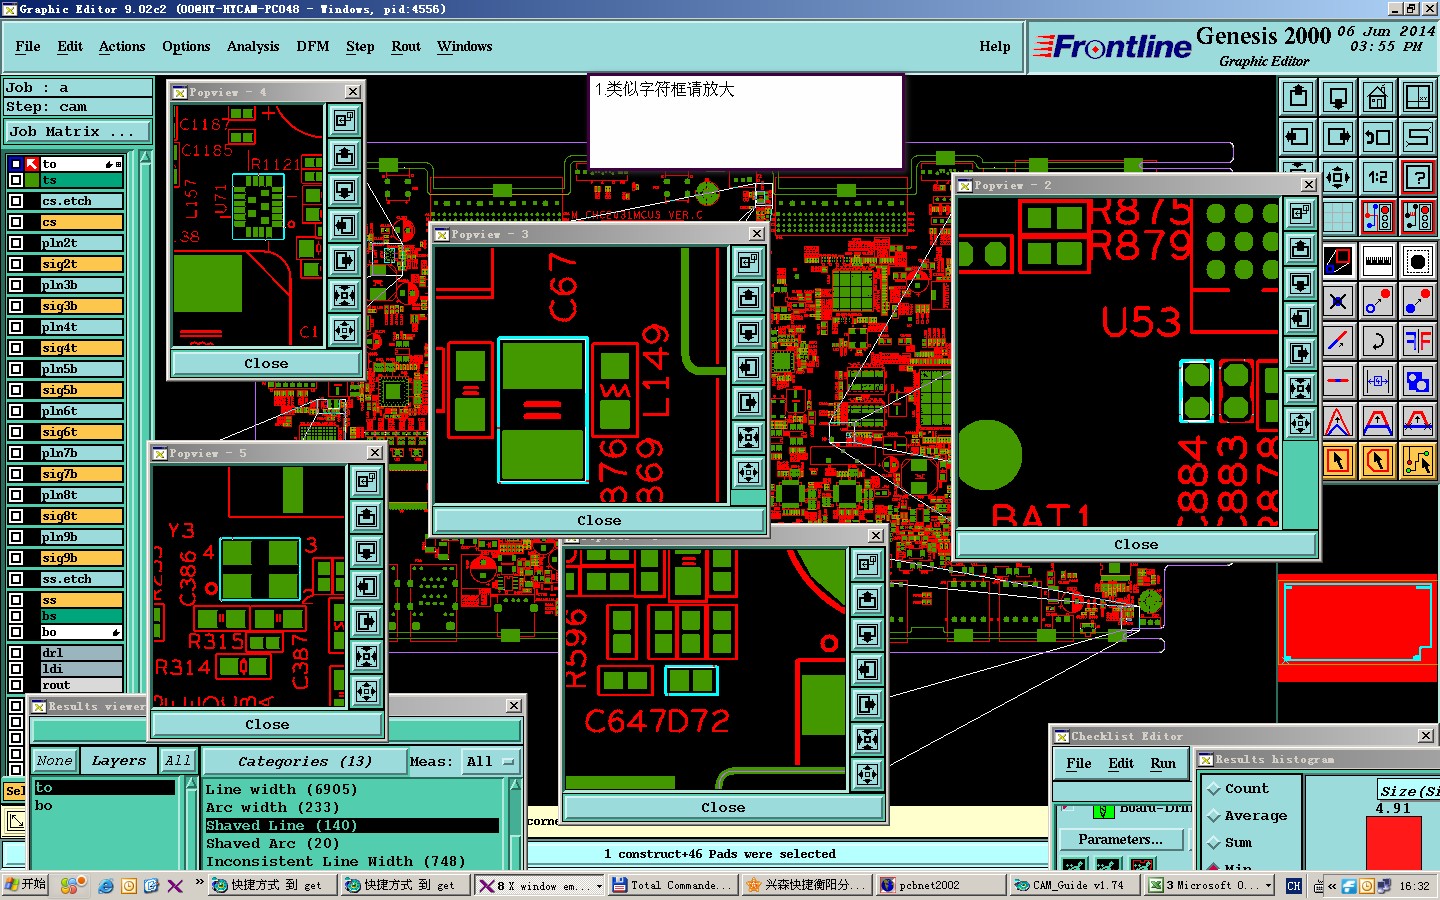
Task: Select the mirrored F flip tool
Action: click(x=1418, y=341)
